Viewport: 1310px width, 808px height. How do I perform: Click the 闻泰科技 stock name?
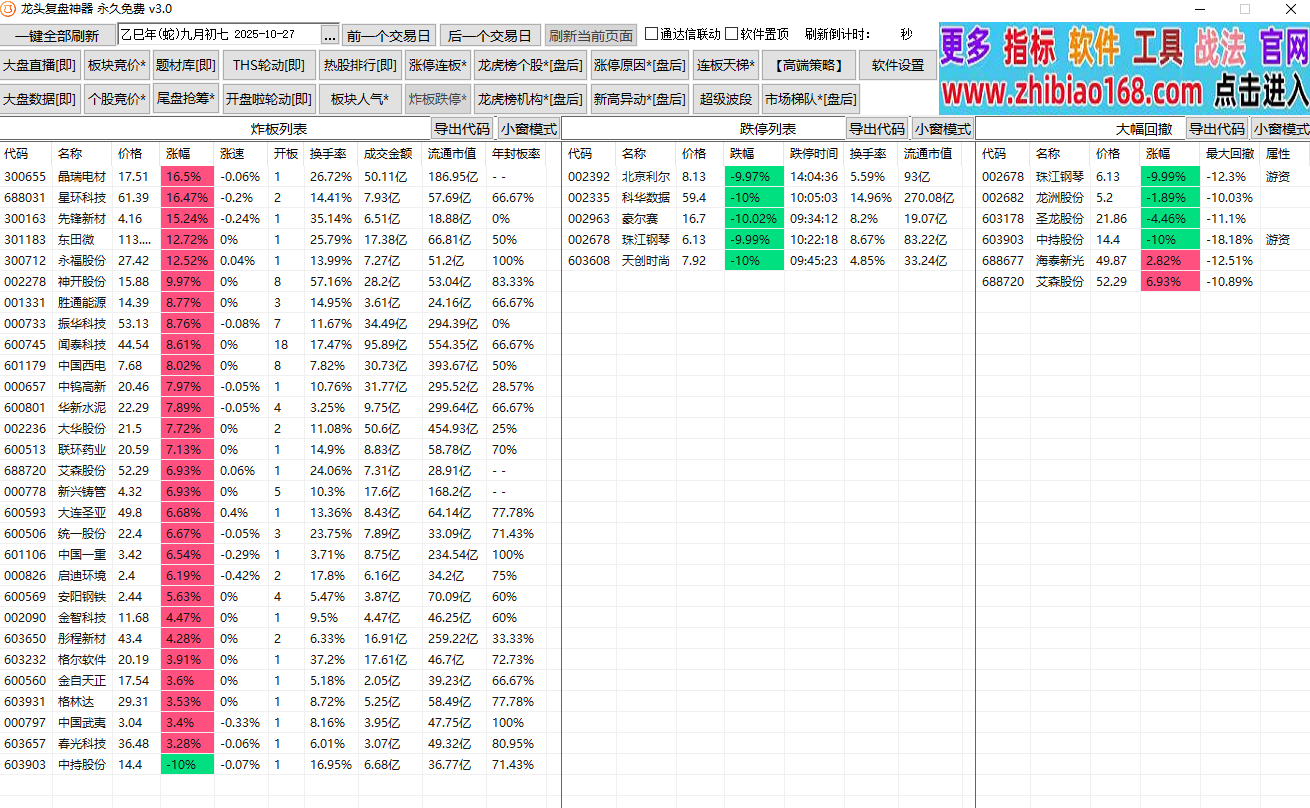click(81, 344)
